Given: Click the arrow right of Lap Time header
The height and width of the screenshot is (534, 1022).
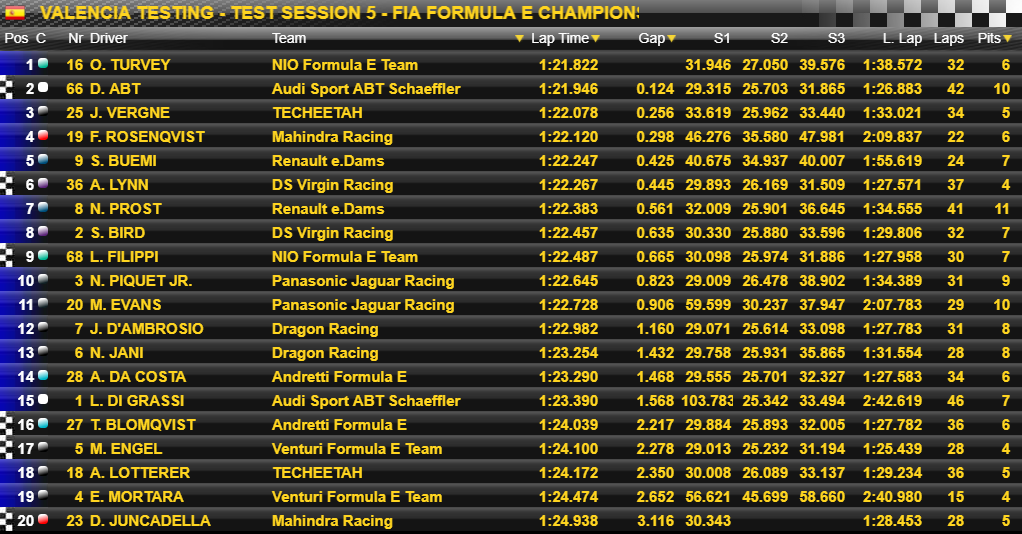Looking at the screenshot, I should [x=595, y=39].
